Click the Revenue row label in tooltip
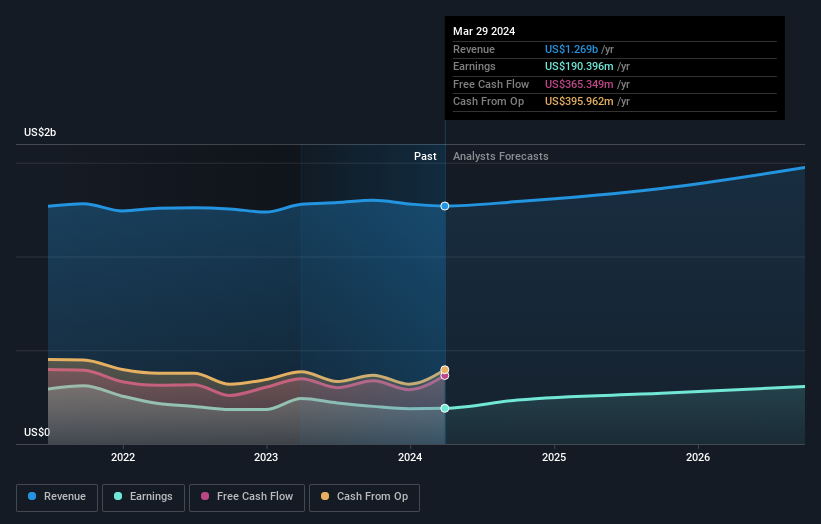Image resolution: width=821 pixels, height=524 pixels. click(474, 49)
